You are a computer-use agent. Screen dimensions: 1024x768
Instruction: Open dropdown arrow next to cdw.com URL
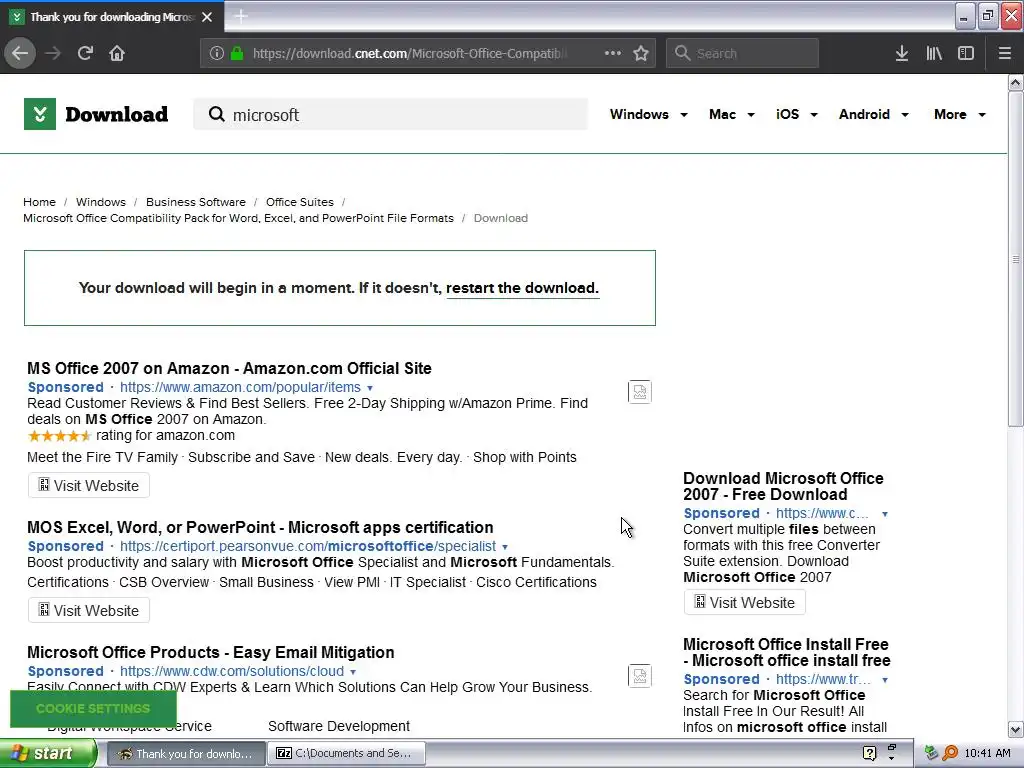353,672
